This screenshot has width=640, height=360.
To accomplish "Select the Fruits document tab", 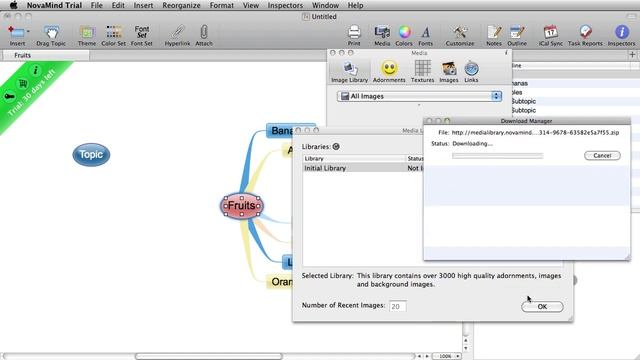I will point(45,56).
